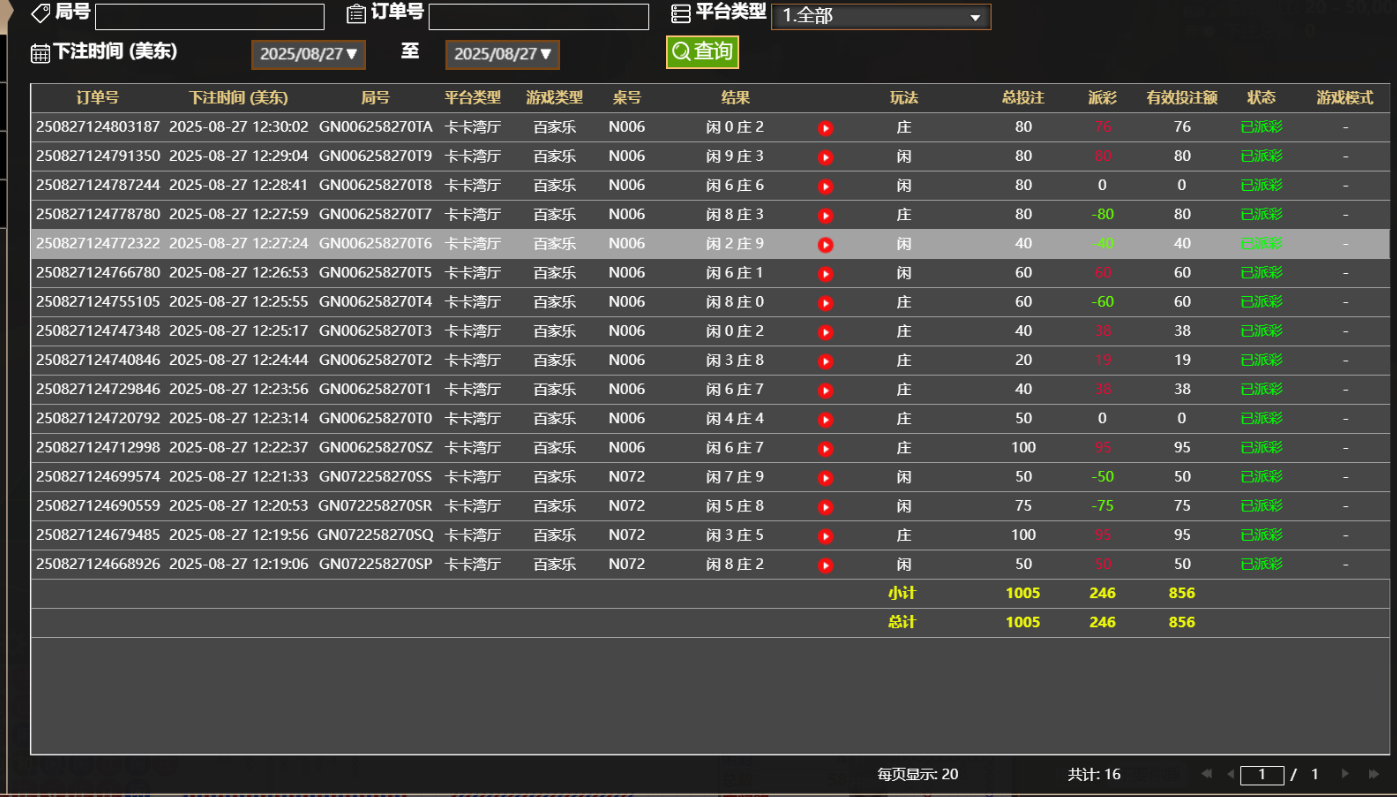Open the end date picker after 至

[x=502, y=55]
